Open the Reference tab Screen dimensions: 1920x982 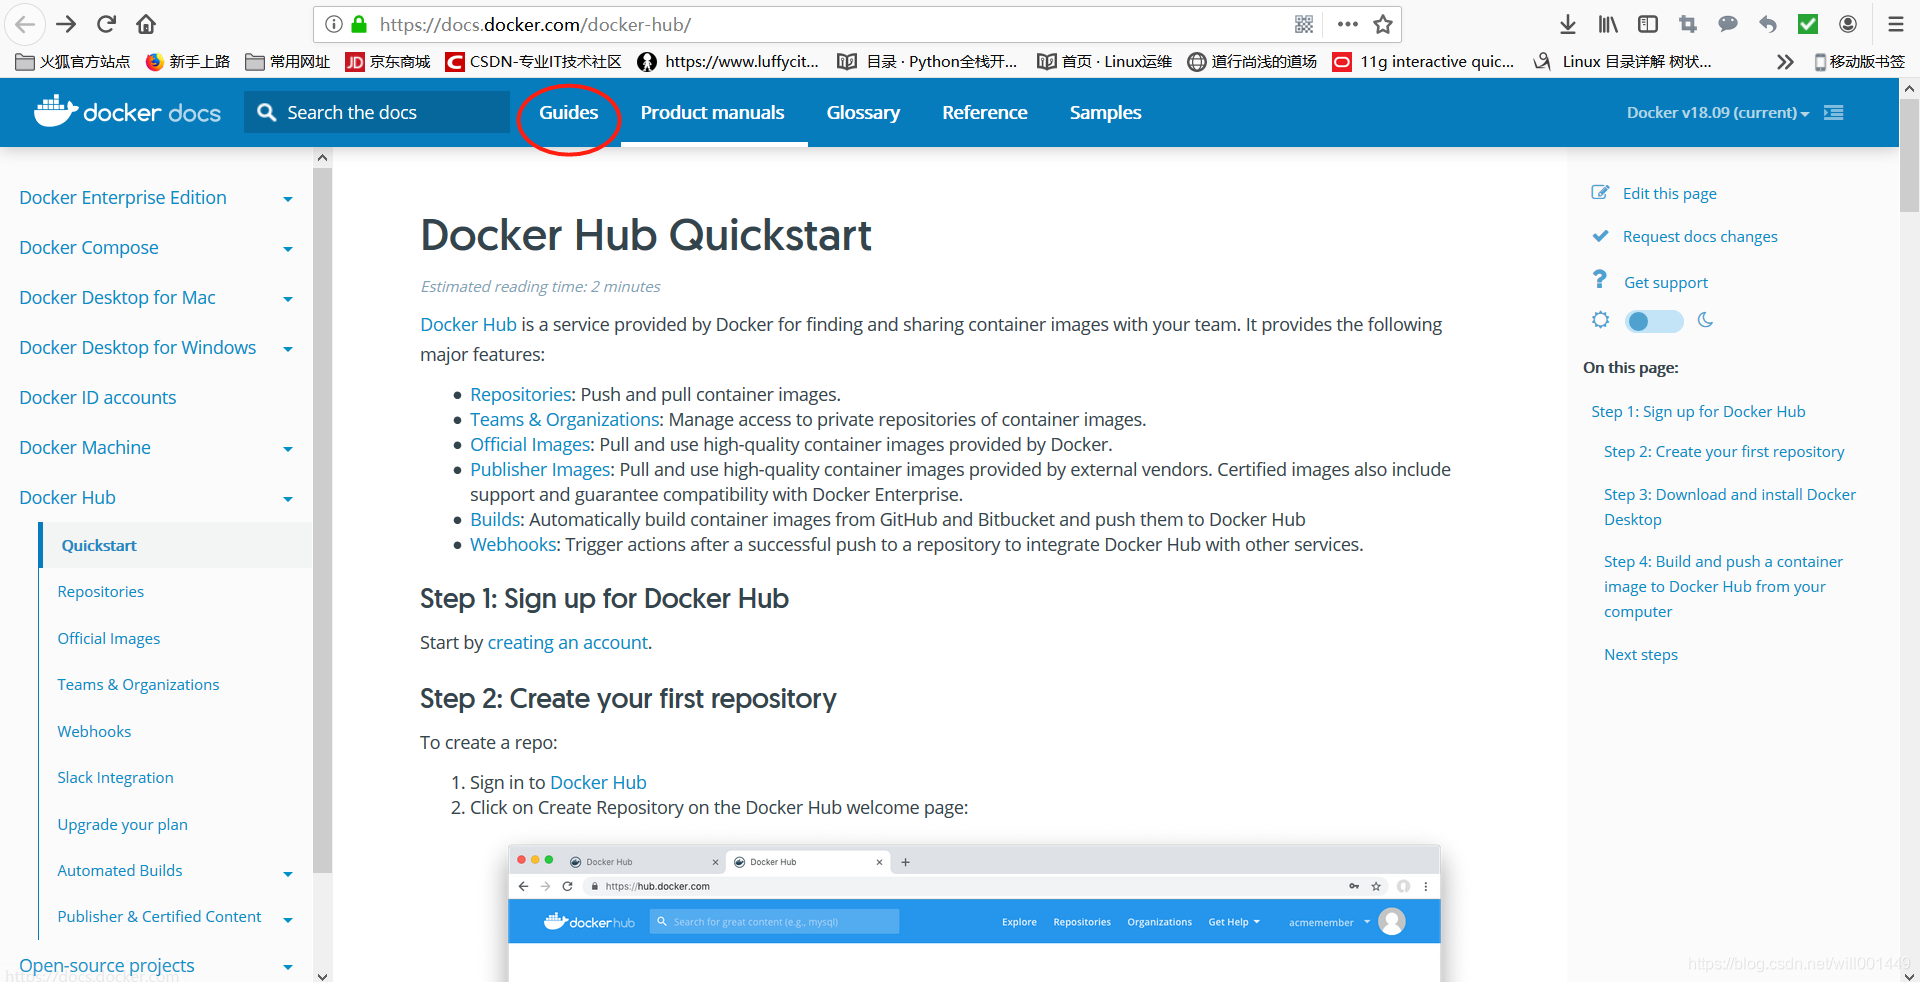pyautogui.click(x=984, y=112)
